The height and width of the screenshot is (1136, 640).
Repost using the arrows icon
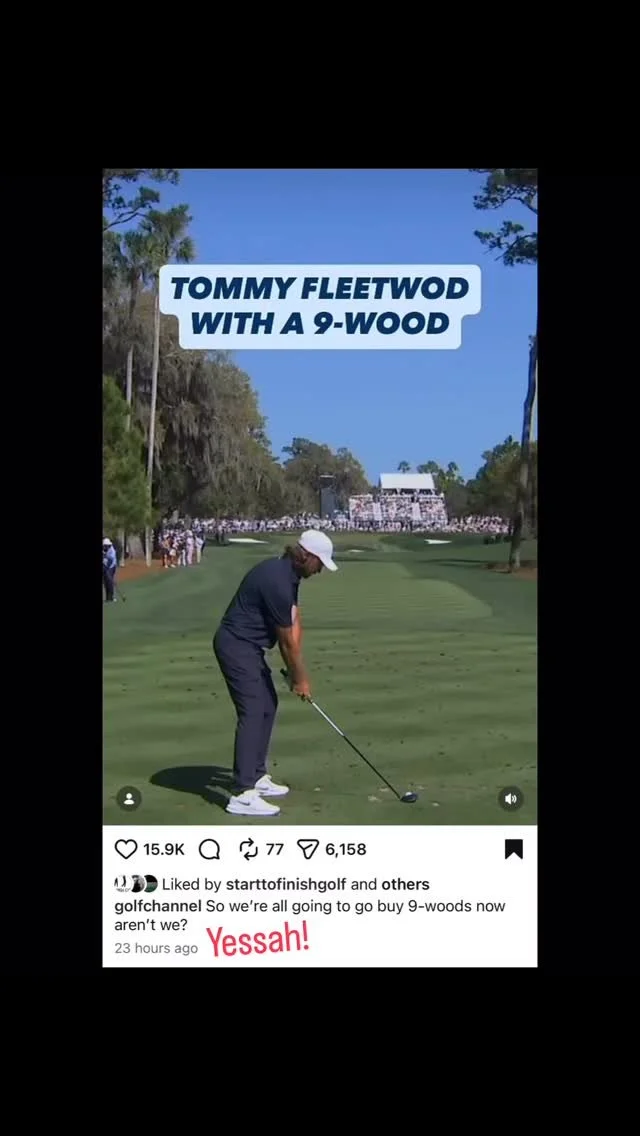pyautogui.click(x=249, y=849)
